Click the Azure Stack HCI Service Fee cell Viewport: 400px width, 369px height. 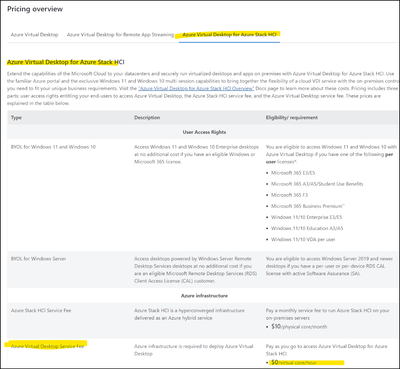coord(41,310)
